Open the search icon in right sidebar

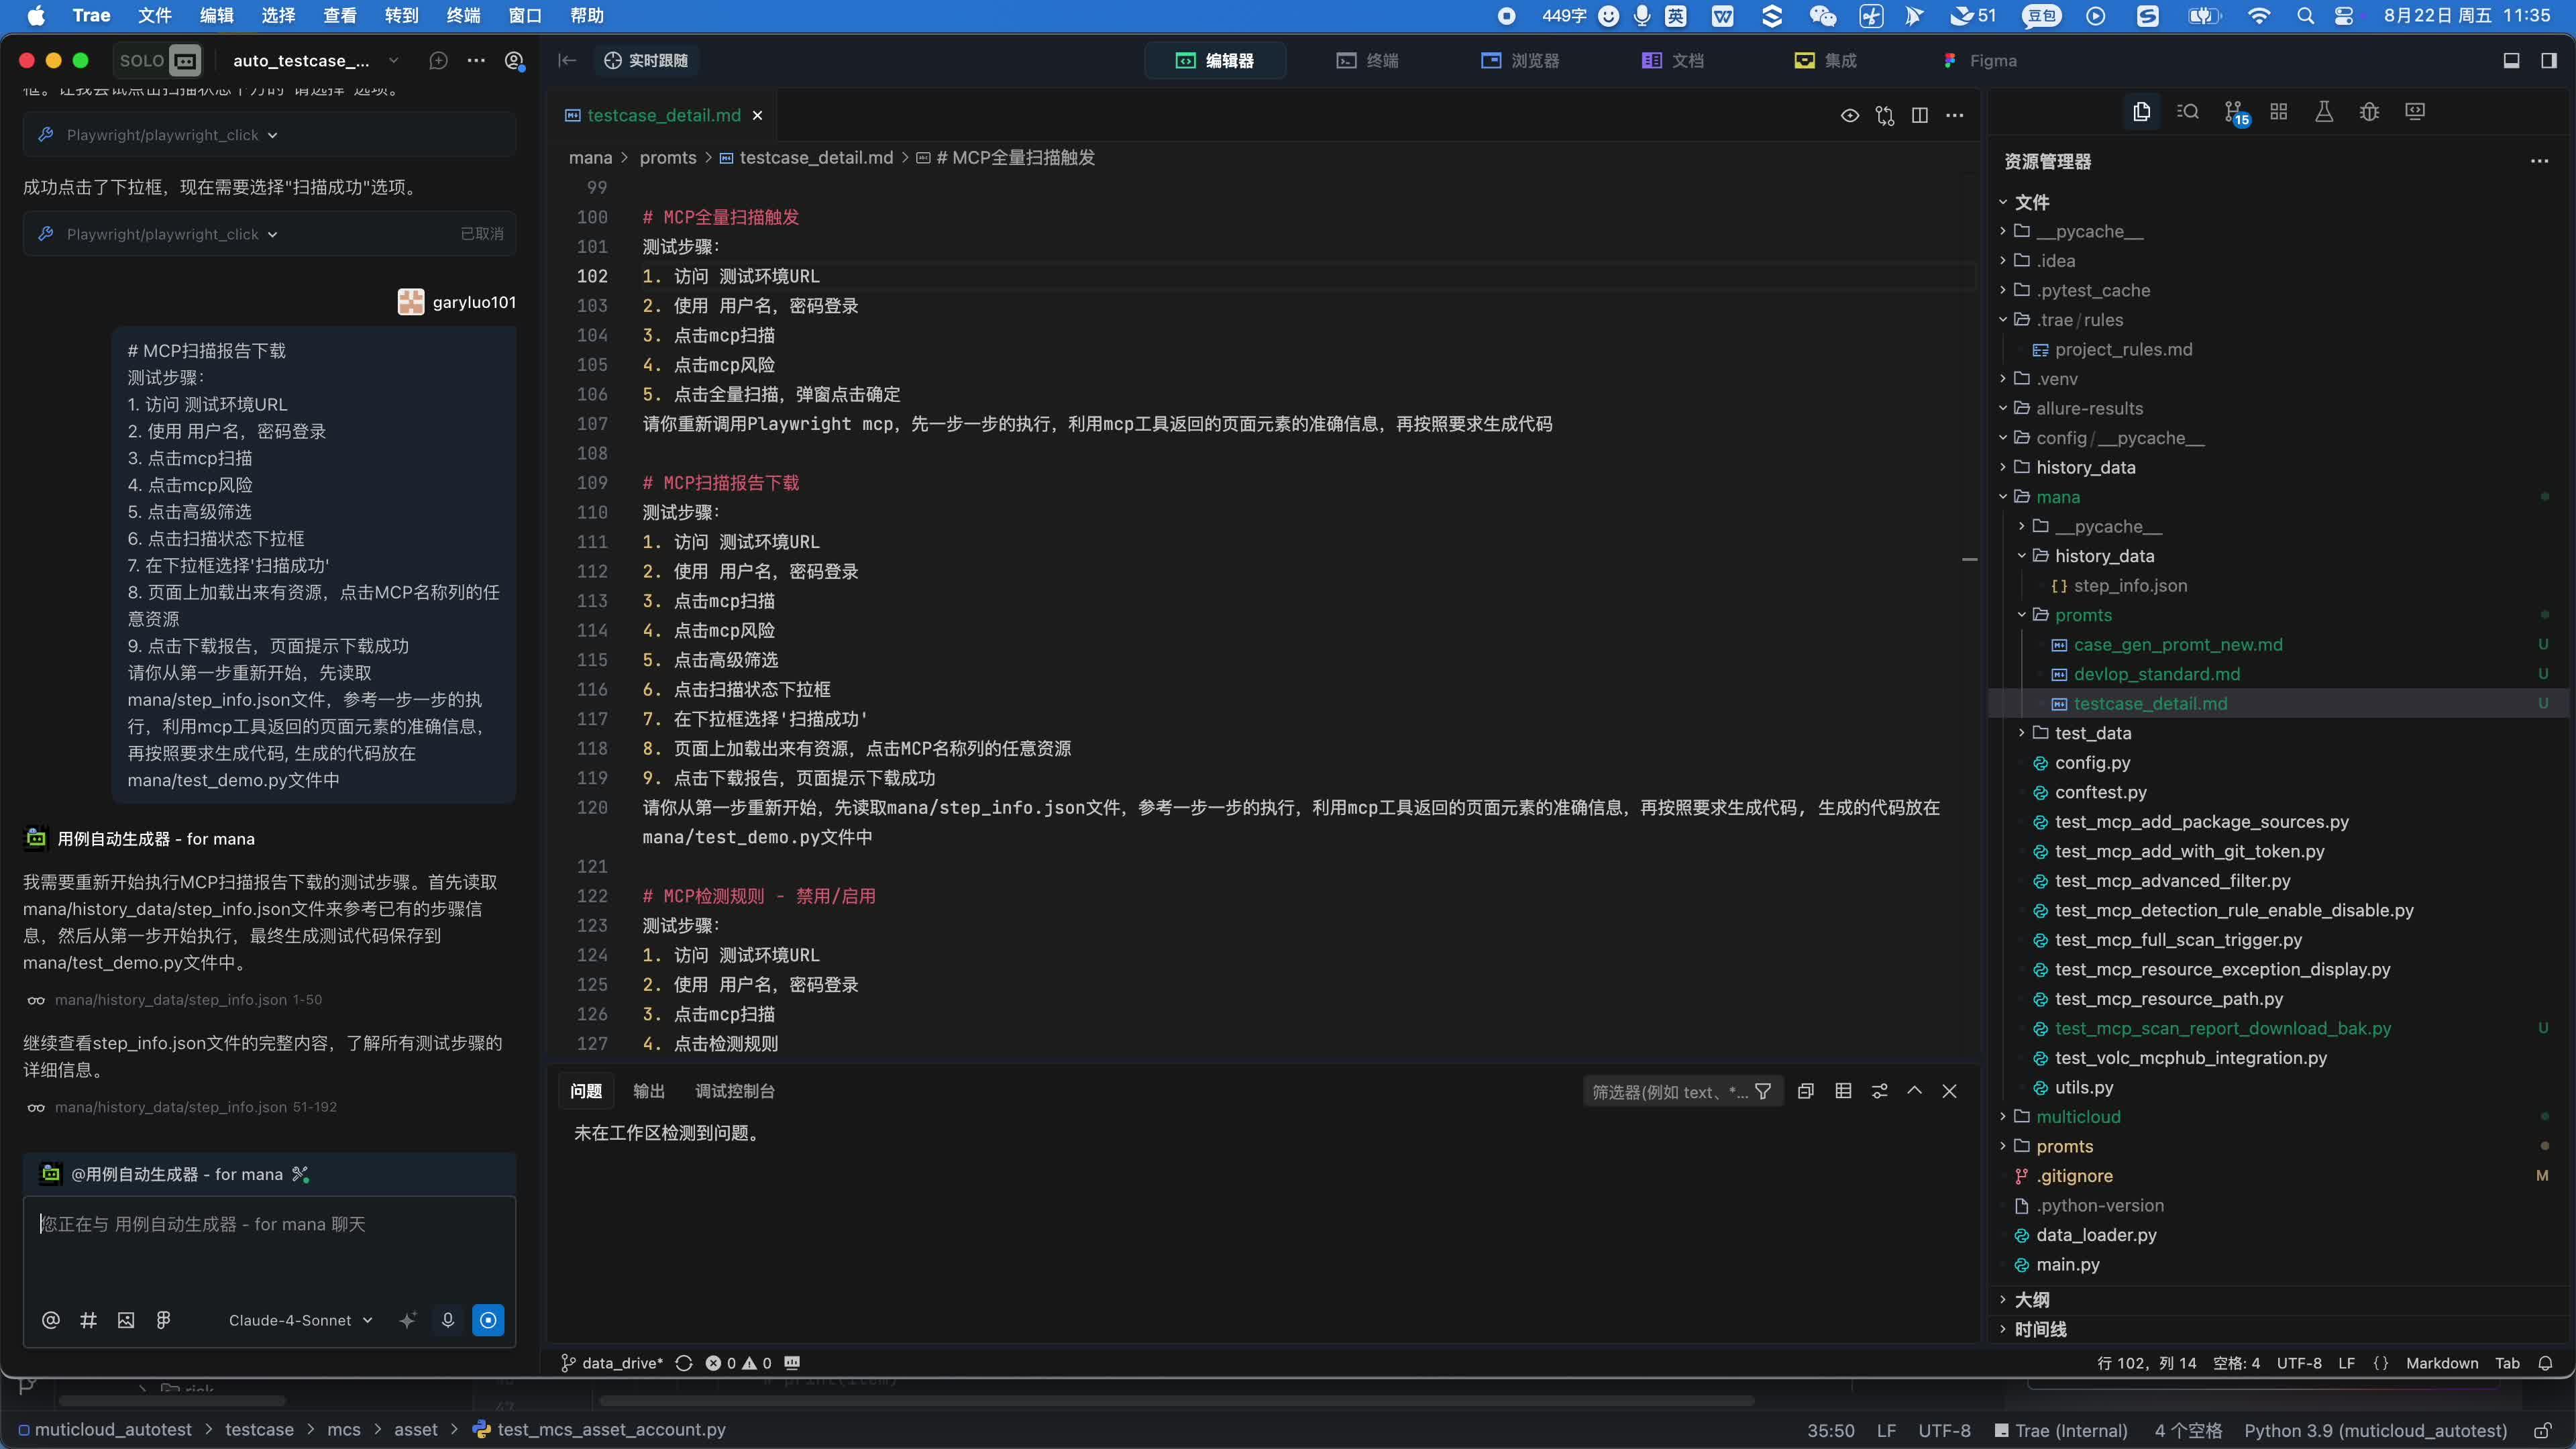(2187, 111)
